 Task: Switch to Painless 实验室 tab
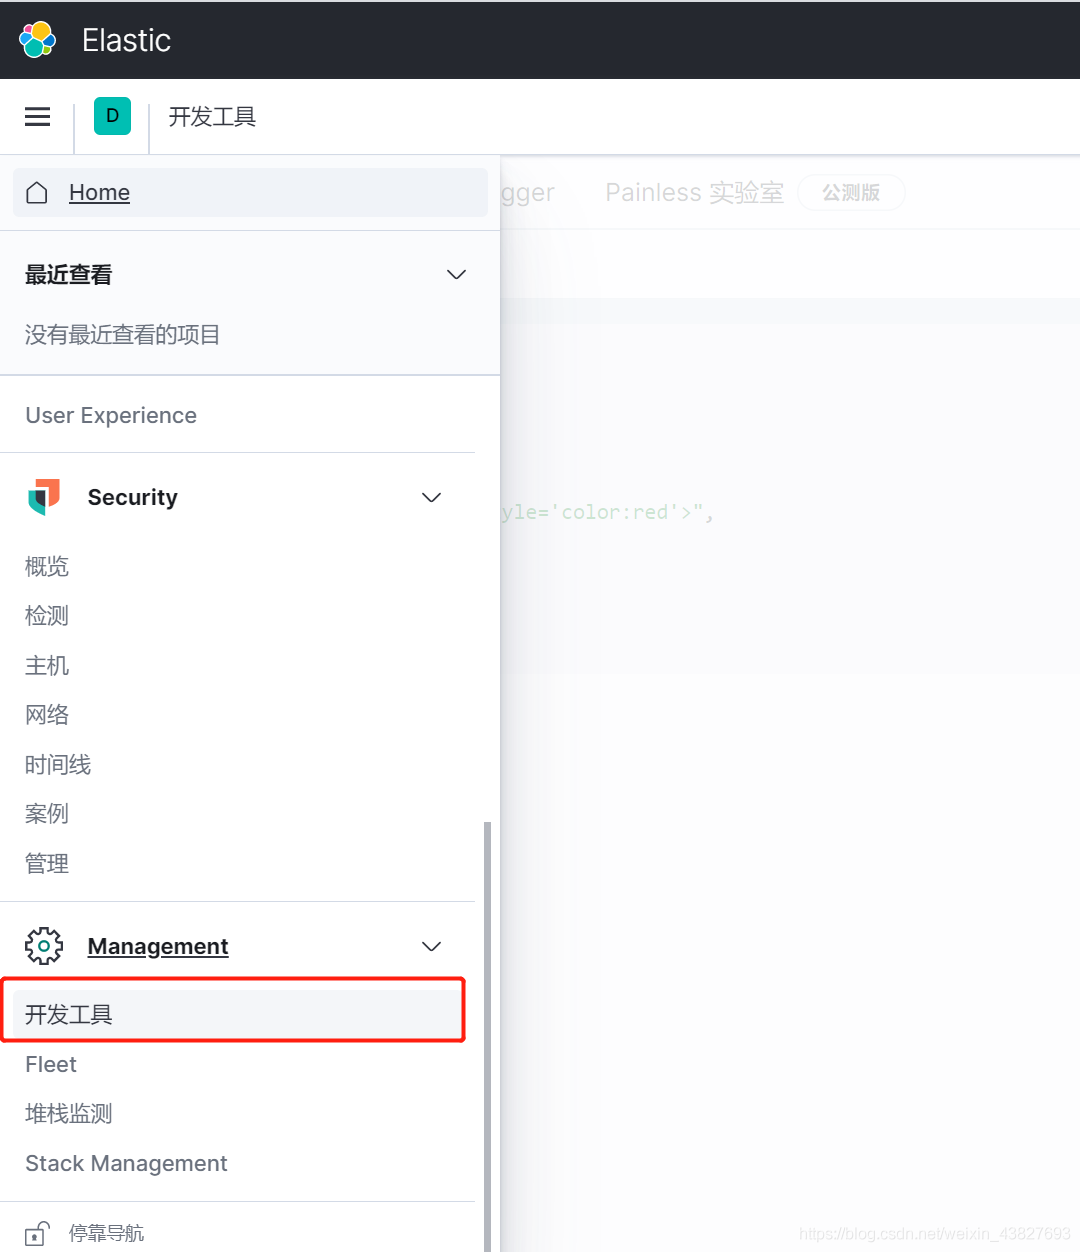694,192
